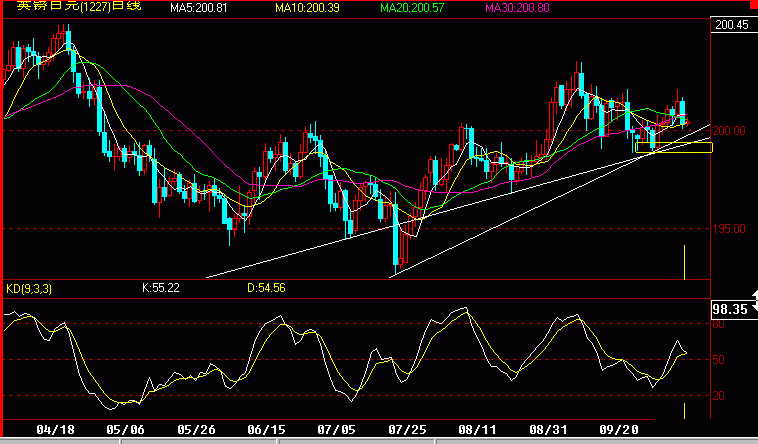
Task: Click the green MA20:200.57 label
Action: (412, 8)
